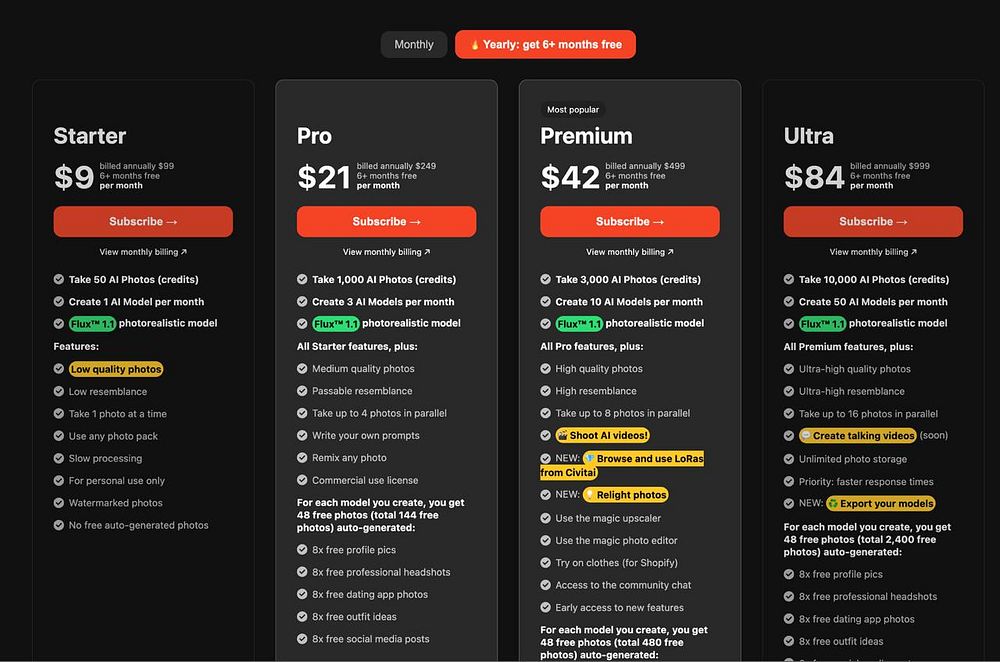Click the Most popular label on Premium card

click(x=573, y=110)
